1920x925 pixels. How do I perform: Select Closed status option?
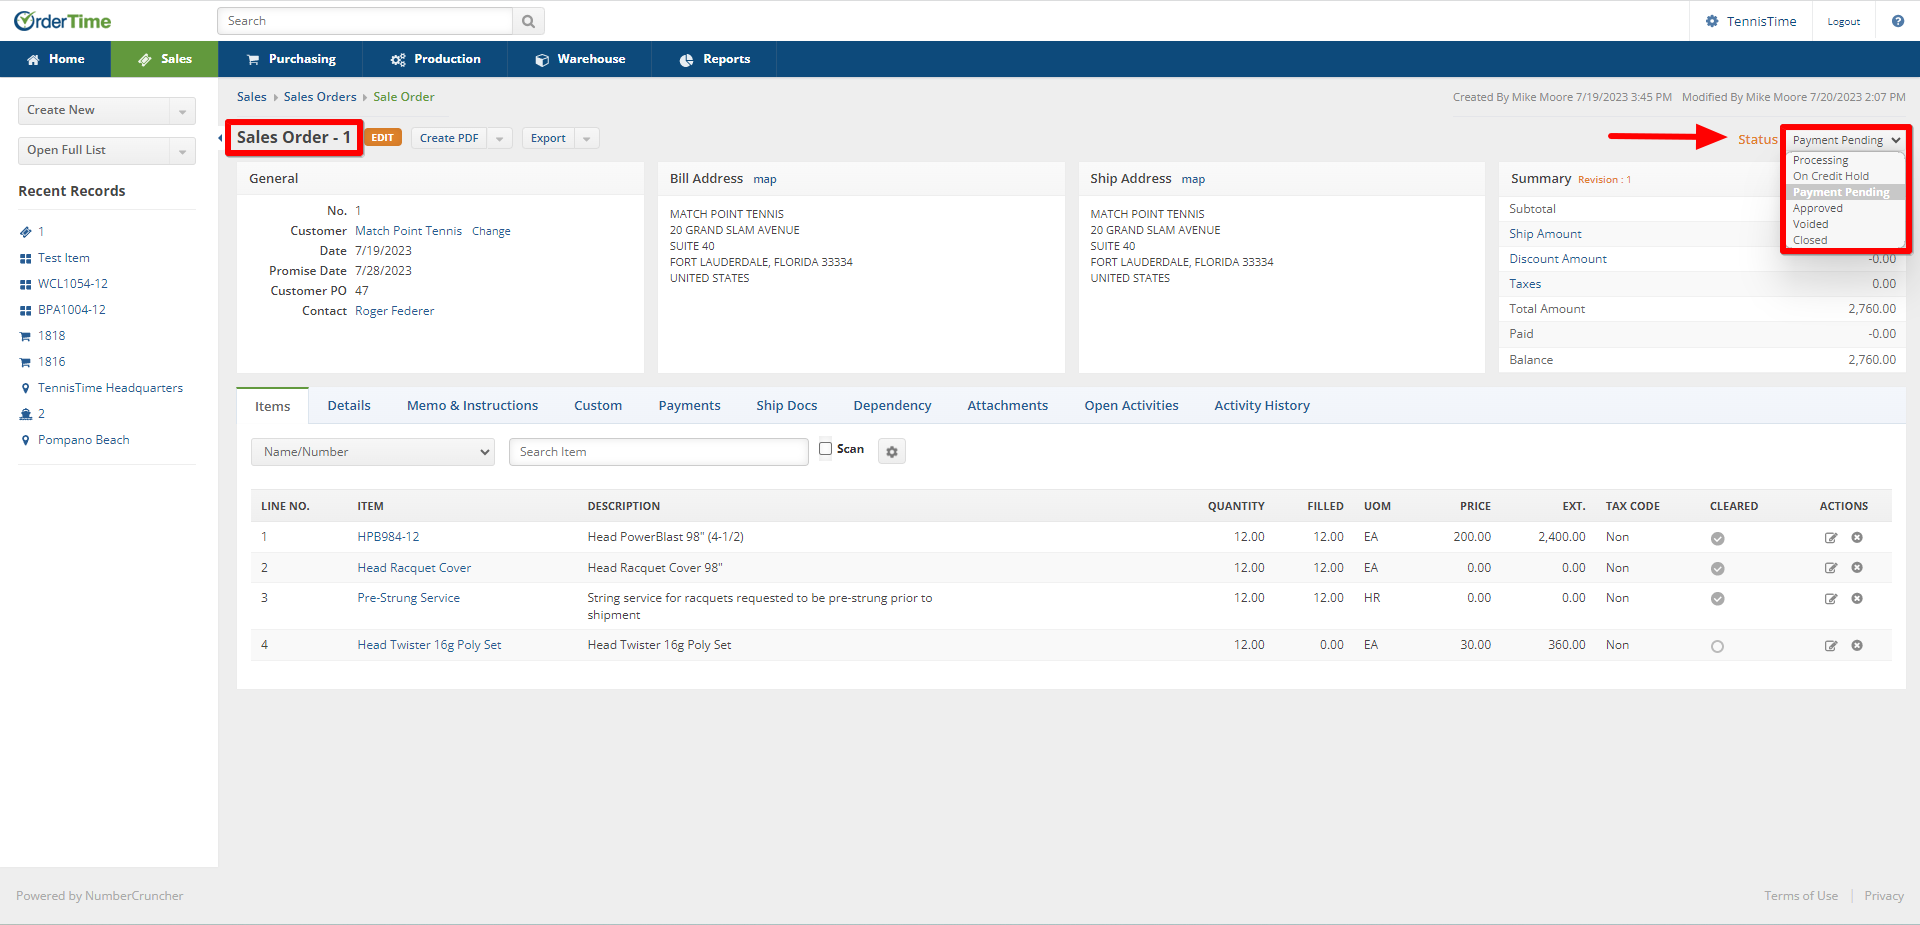point(1809,240)
